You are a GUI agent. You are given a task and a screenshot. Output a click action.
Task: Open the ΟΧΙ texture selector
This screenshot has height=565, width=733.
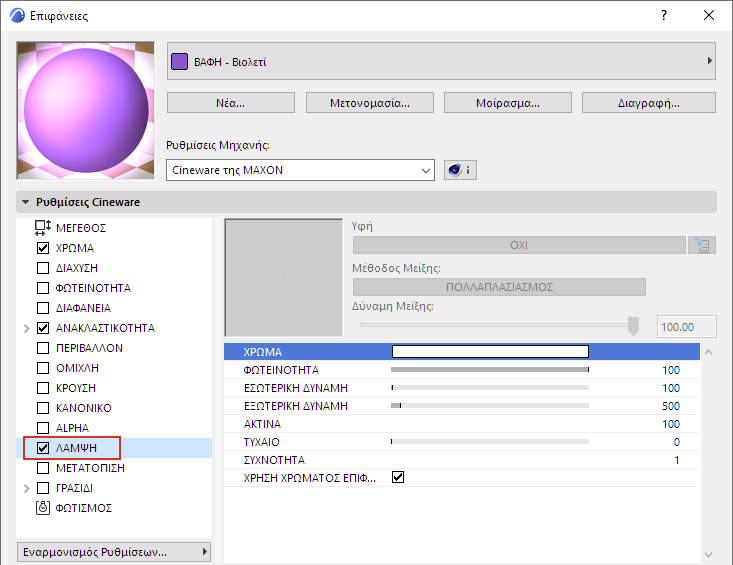[519, 245]
